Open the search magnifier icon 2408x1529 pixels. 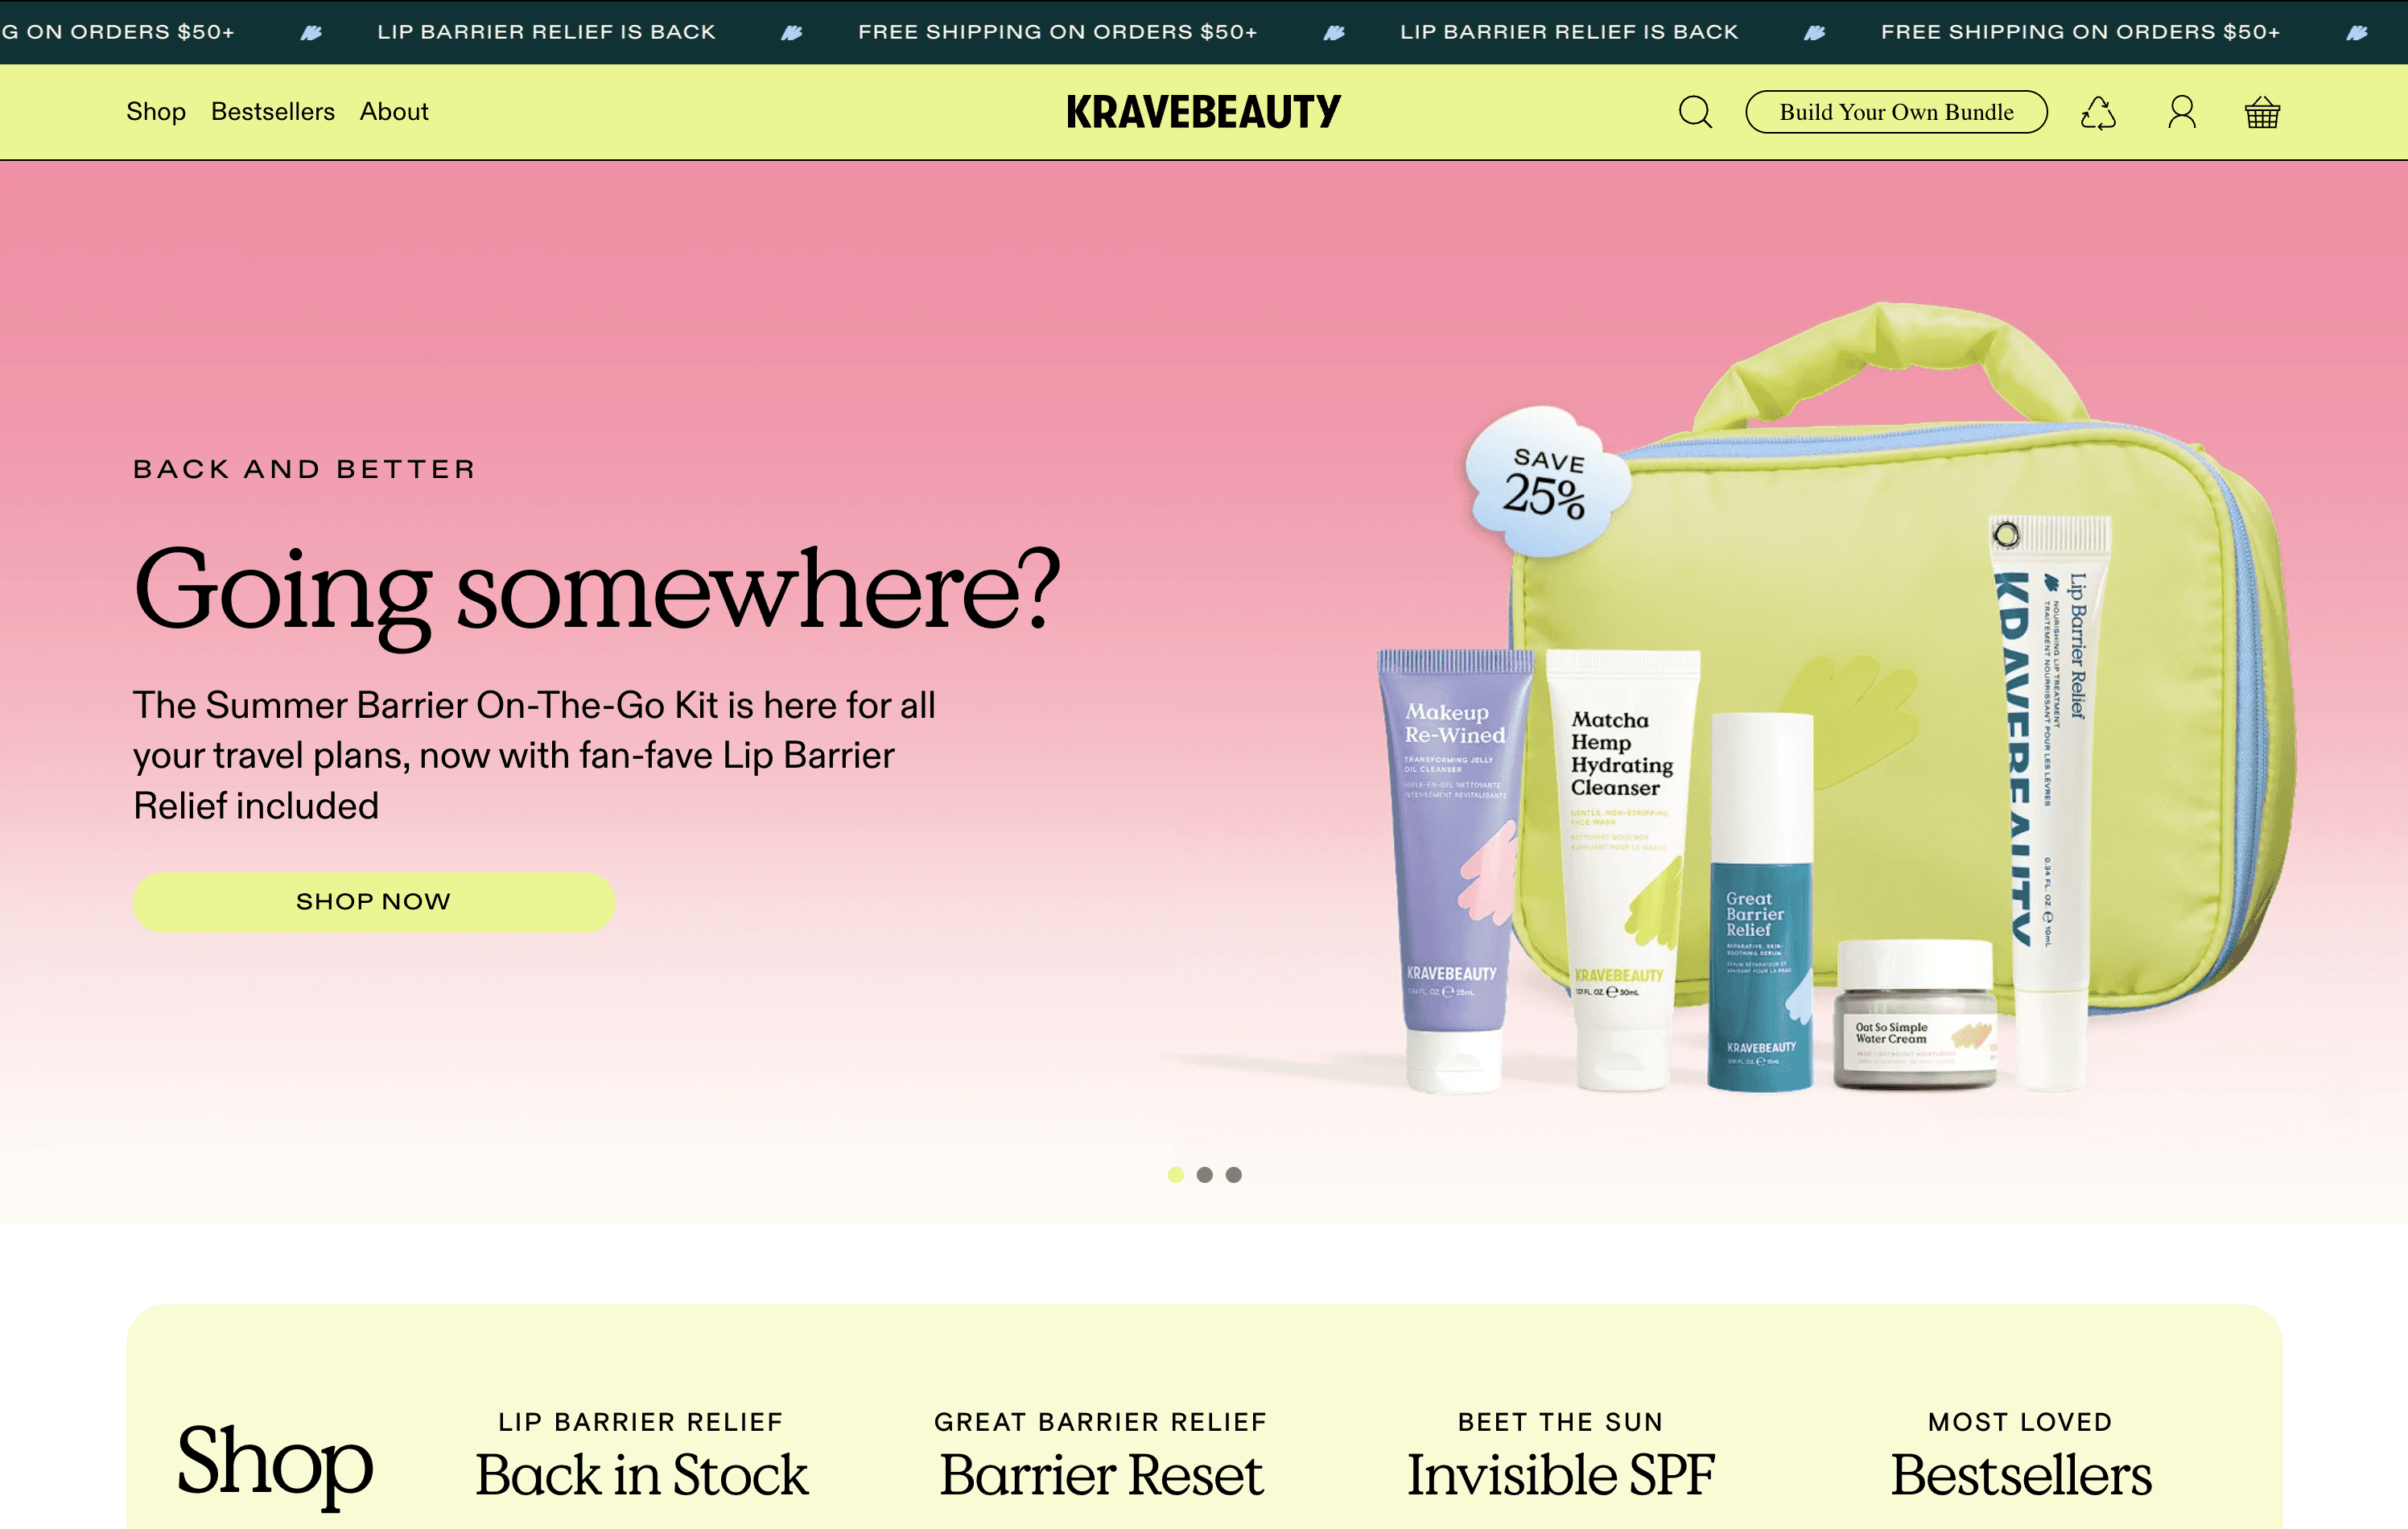click(1695, 112)
